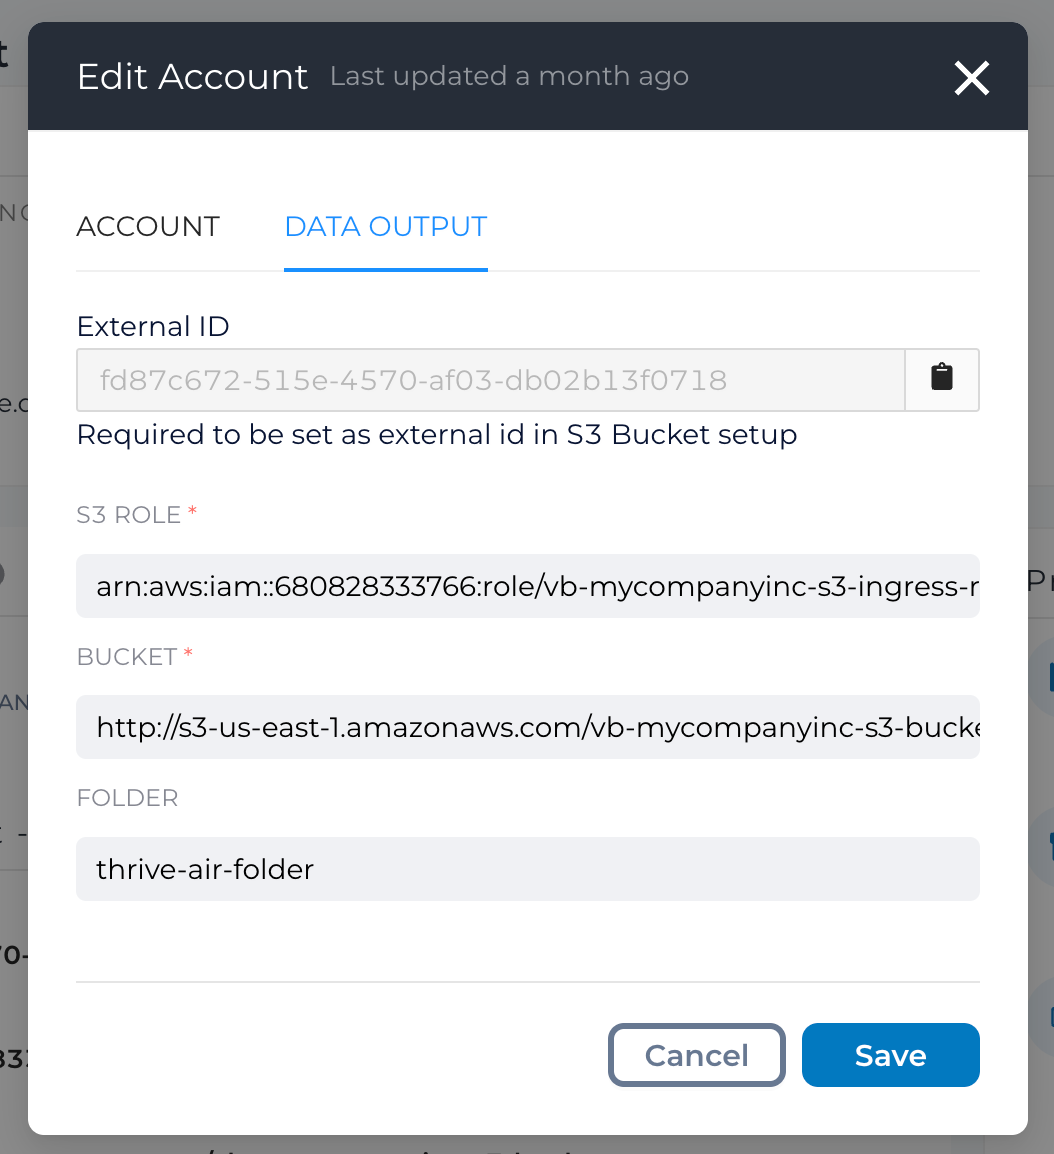Viewport: 1054px width, 1154px height.
Task: Switch to the ACCOUNT tab
Action: pyautogui.click(x=148, y=227)
